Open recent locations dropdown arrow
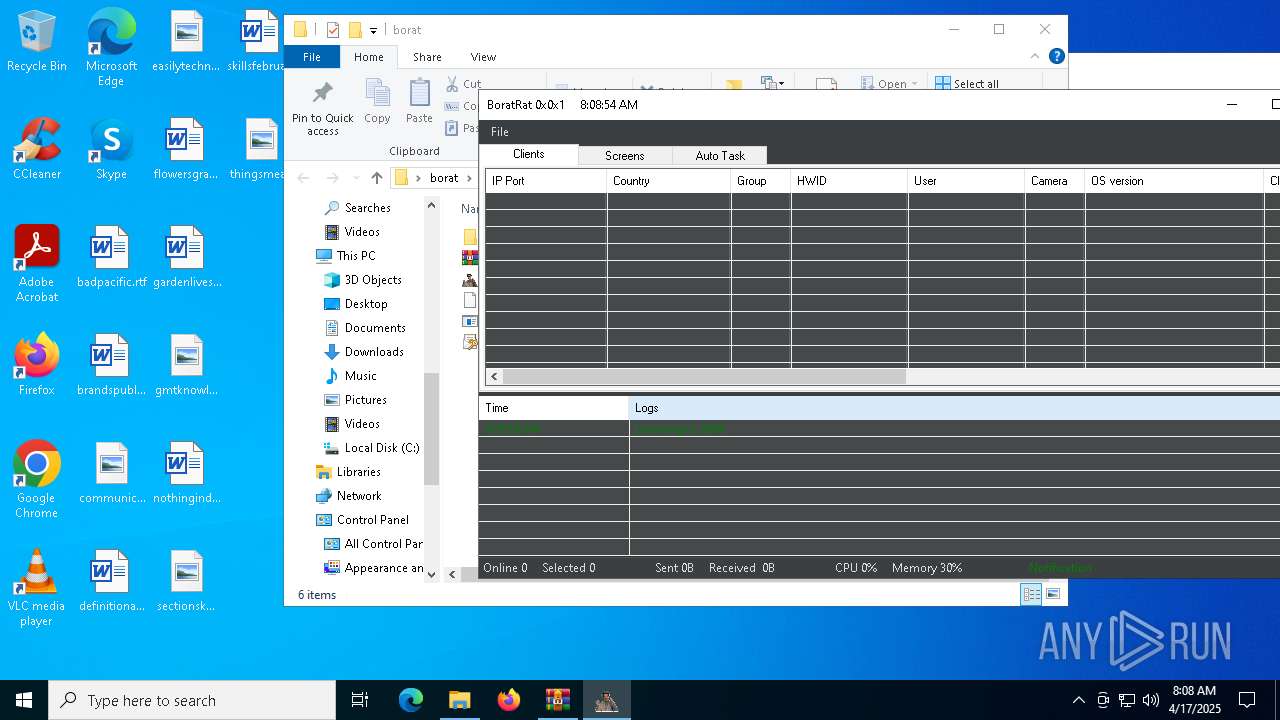Viewport: 1280px width, 720px height. tap(354, 179)
